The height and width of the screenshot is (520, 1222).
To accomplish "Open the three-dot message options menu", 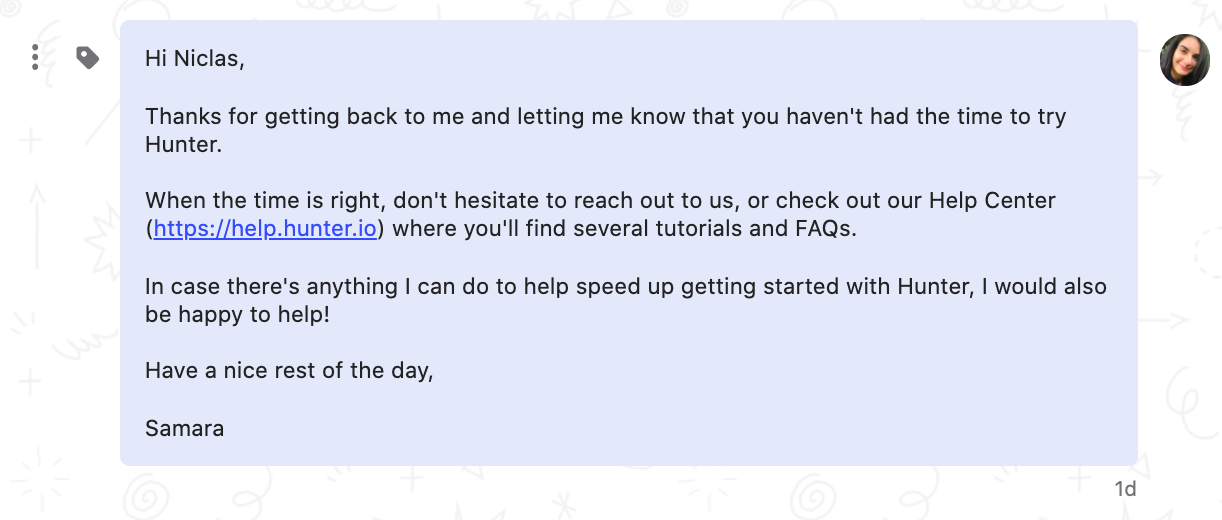I will [35, 58].
